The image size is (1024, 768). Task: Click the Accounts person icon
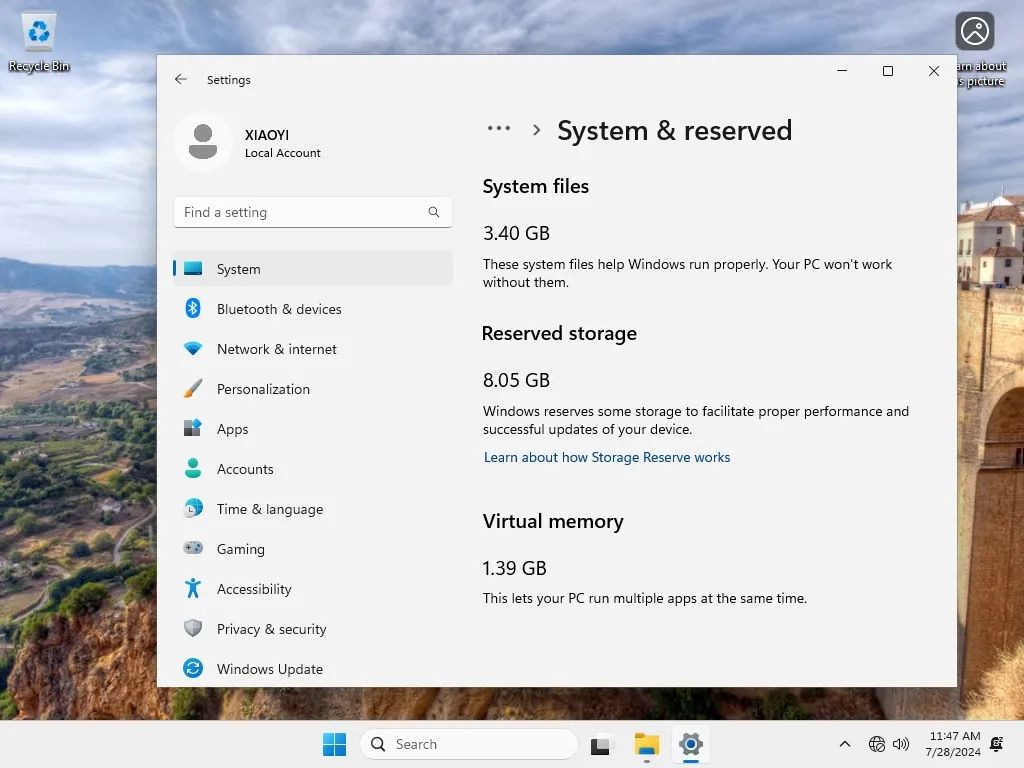[x=193, y=468]
